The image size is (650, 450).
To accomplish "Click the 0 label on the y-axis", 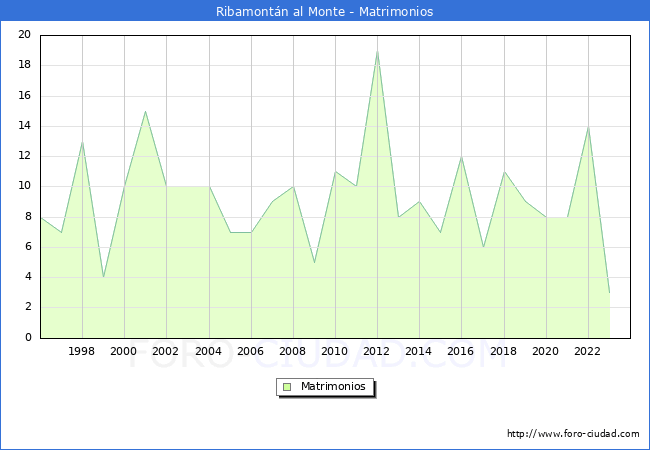I will (28, 337).
